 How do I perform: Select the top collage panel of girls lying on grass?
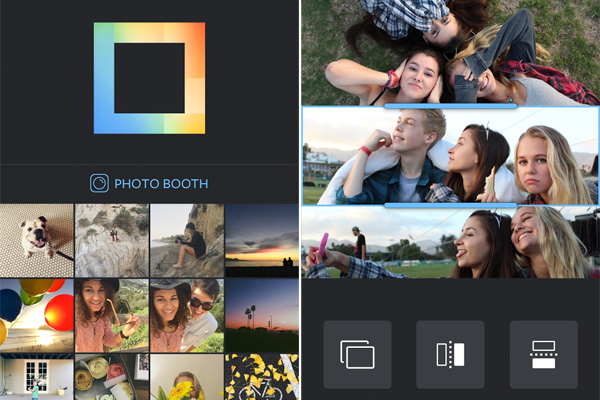pyautogui.click(x=450, y=52)
